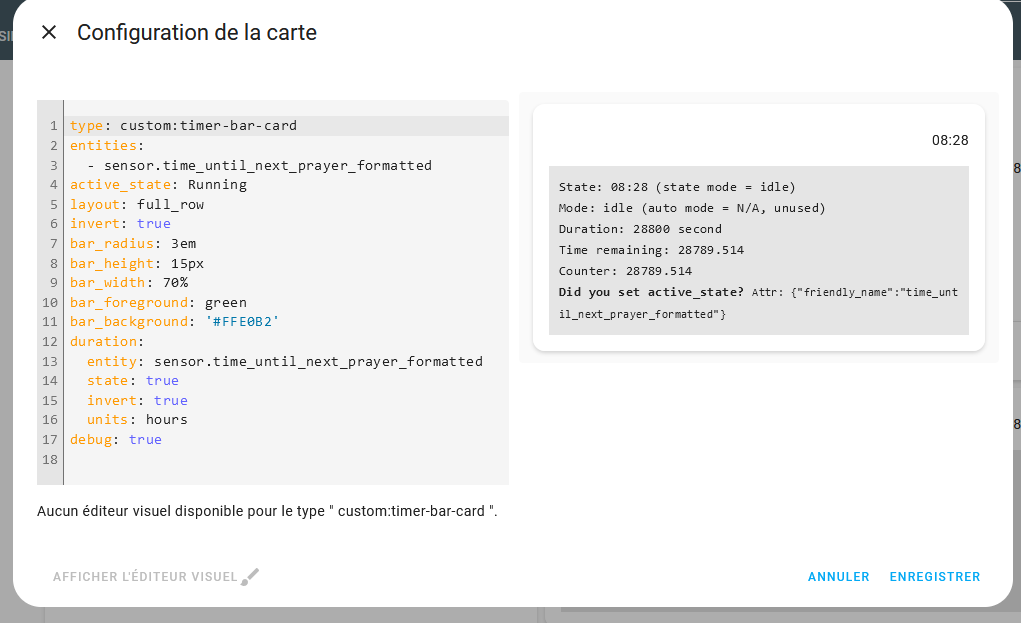Click the '#FFE0B2' background color value
This screenshot has width=1021, height=623.
tap(241, 322)
